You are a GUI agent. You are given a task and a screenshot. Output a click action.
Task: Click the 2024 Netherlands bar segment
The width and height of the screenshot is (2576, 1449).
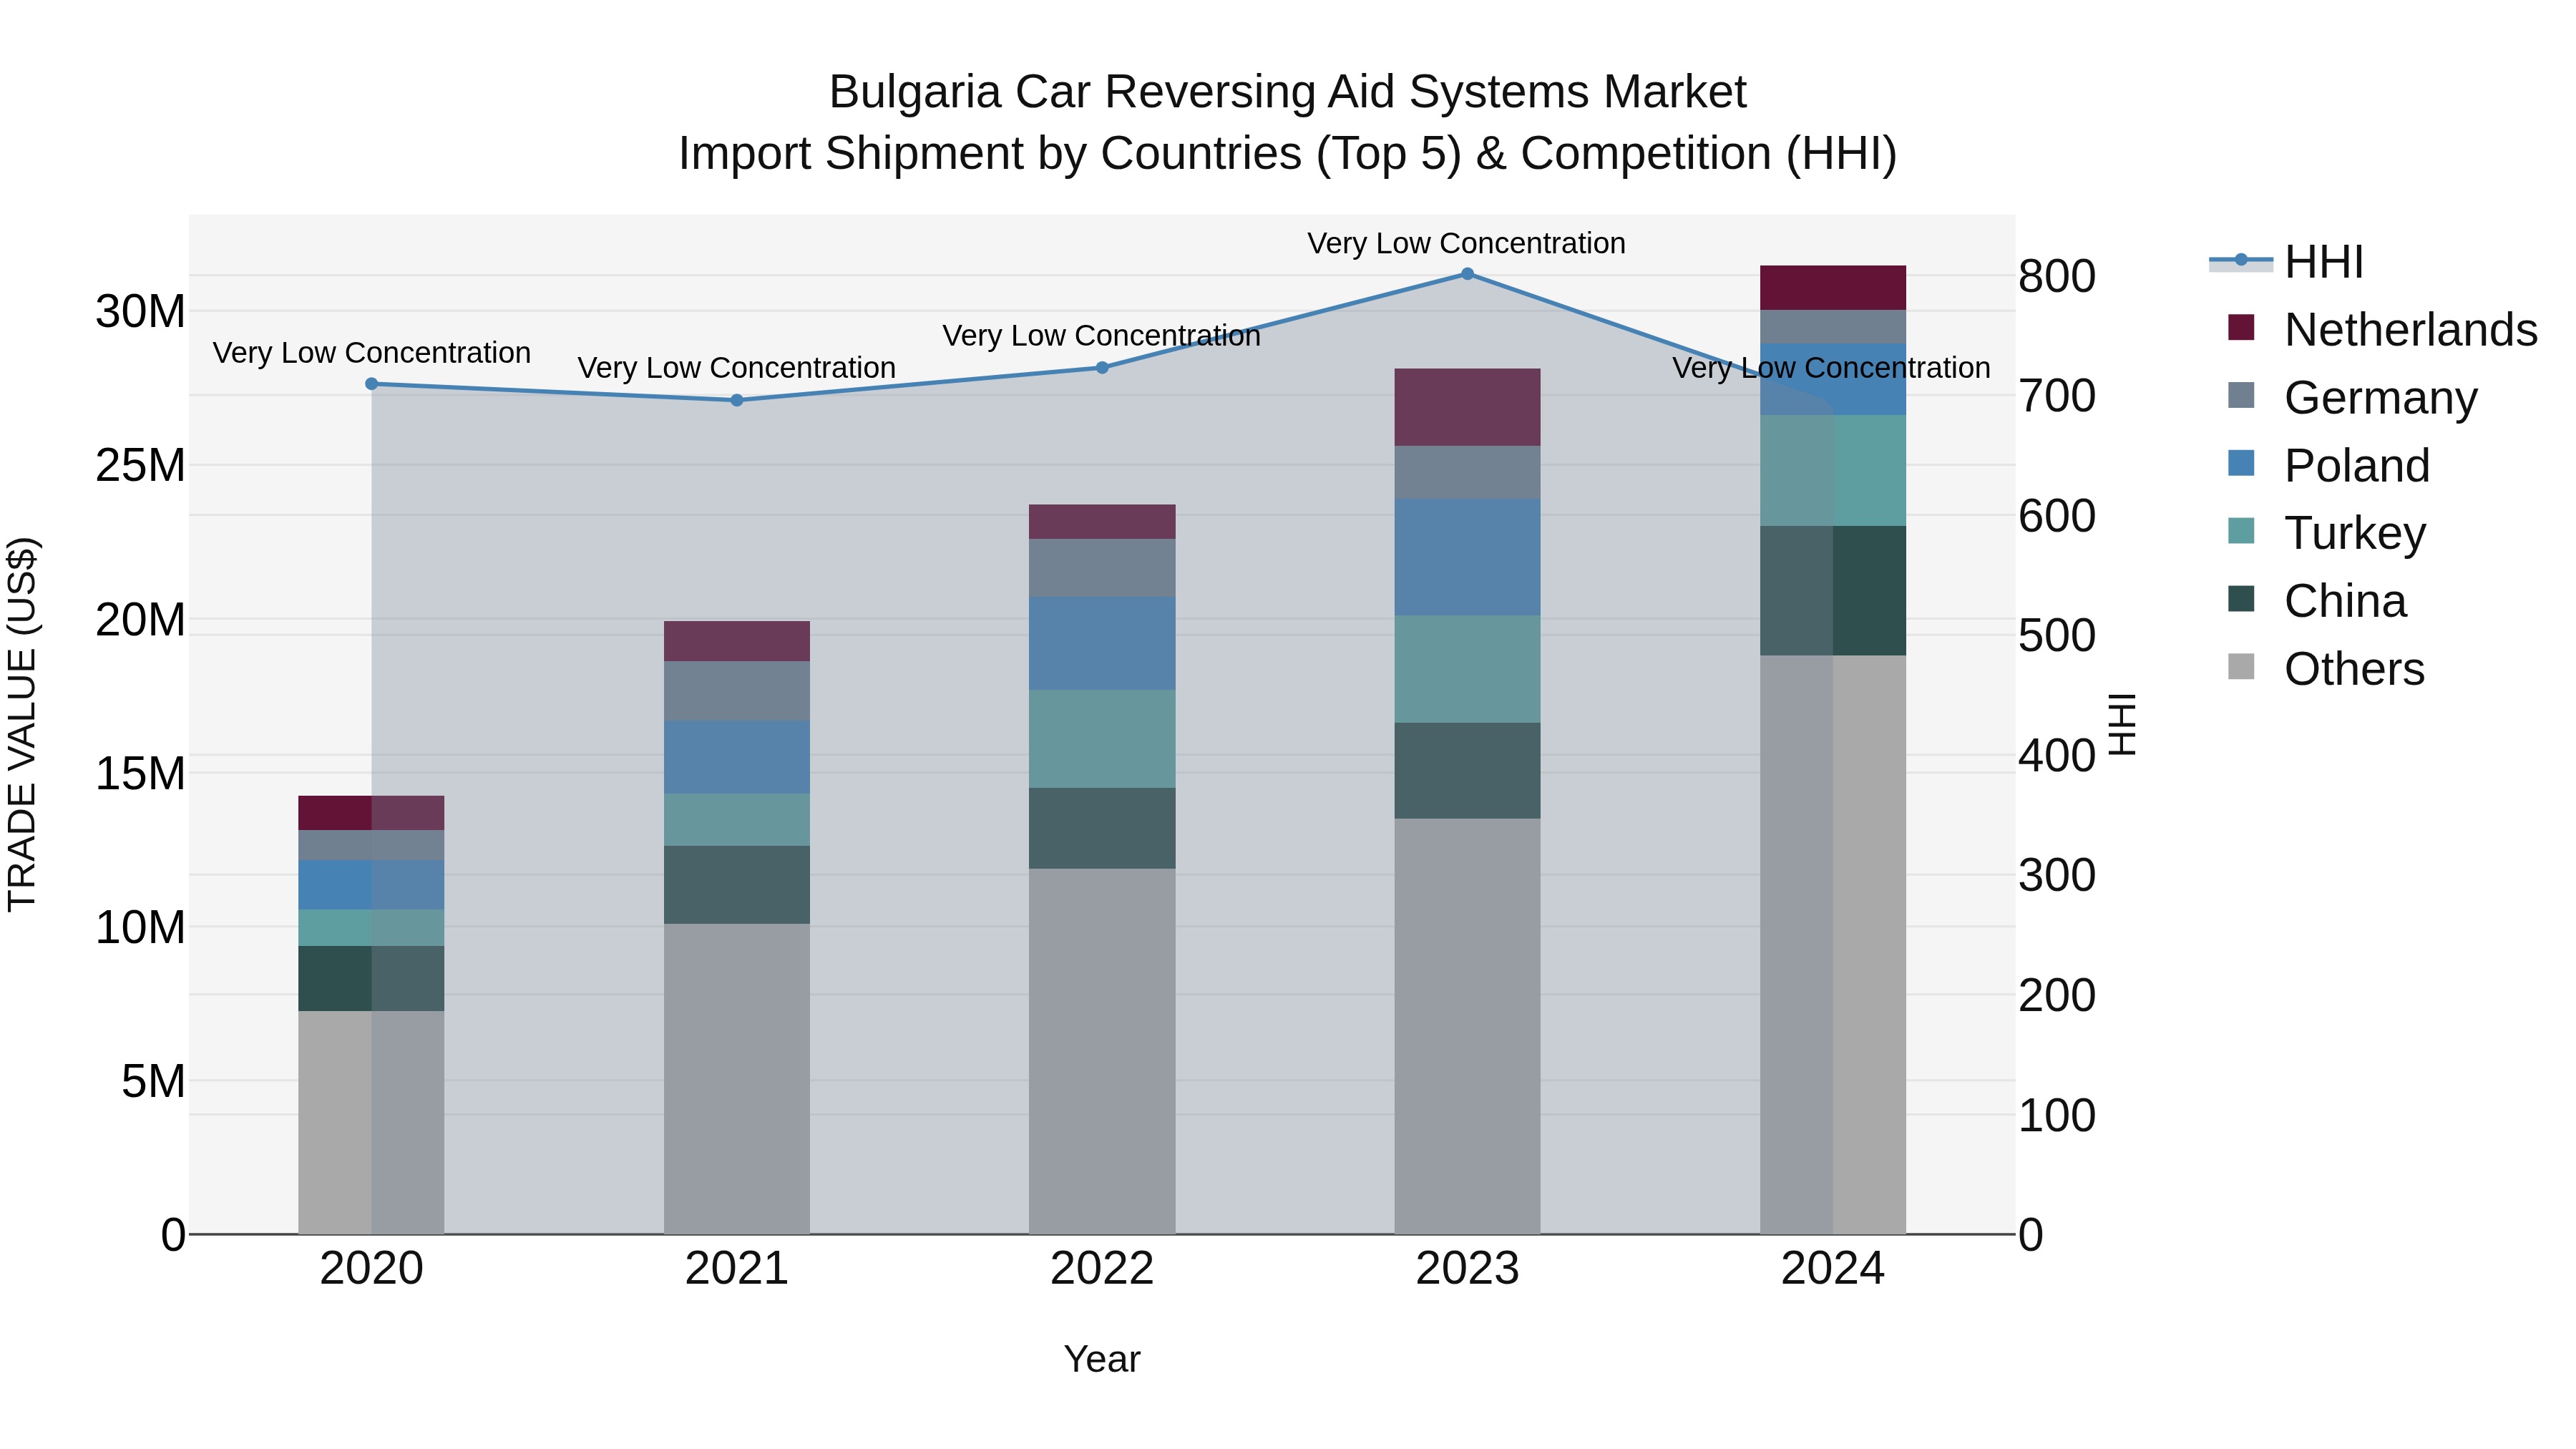1833,288
